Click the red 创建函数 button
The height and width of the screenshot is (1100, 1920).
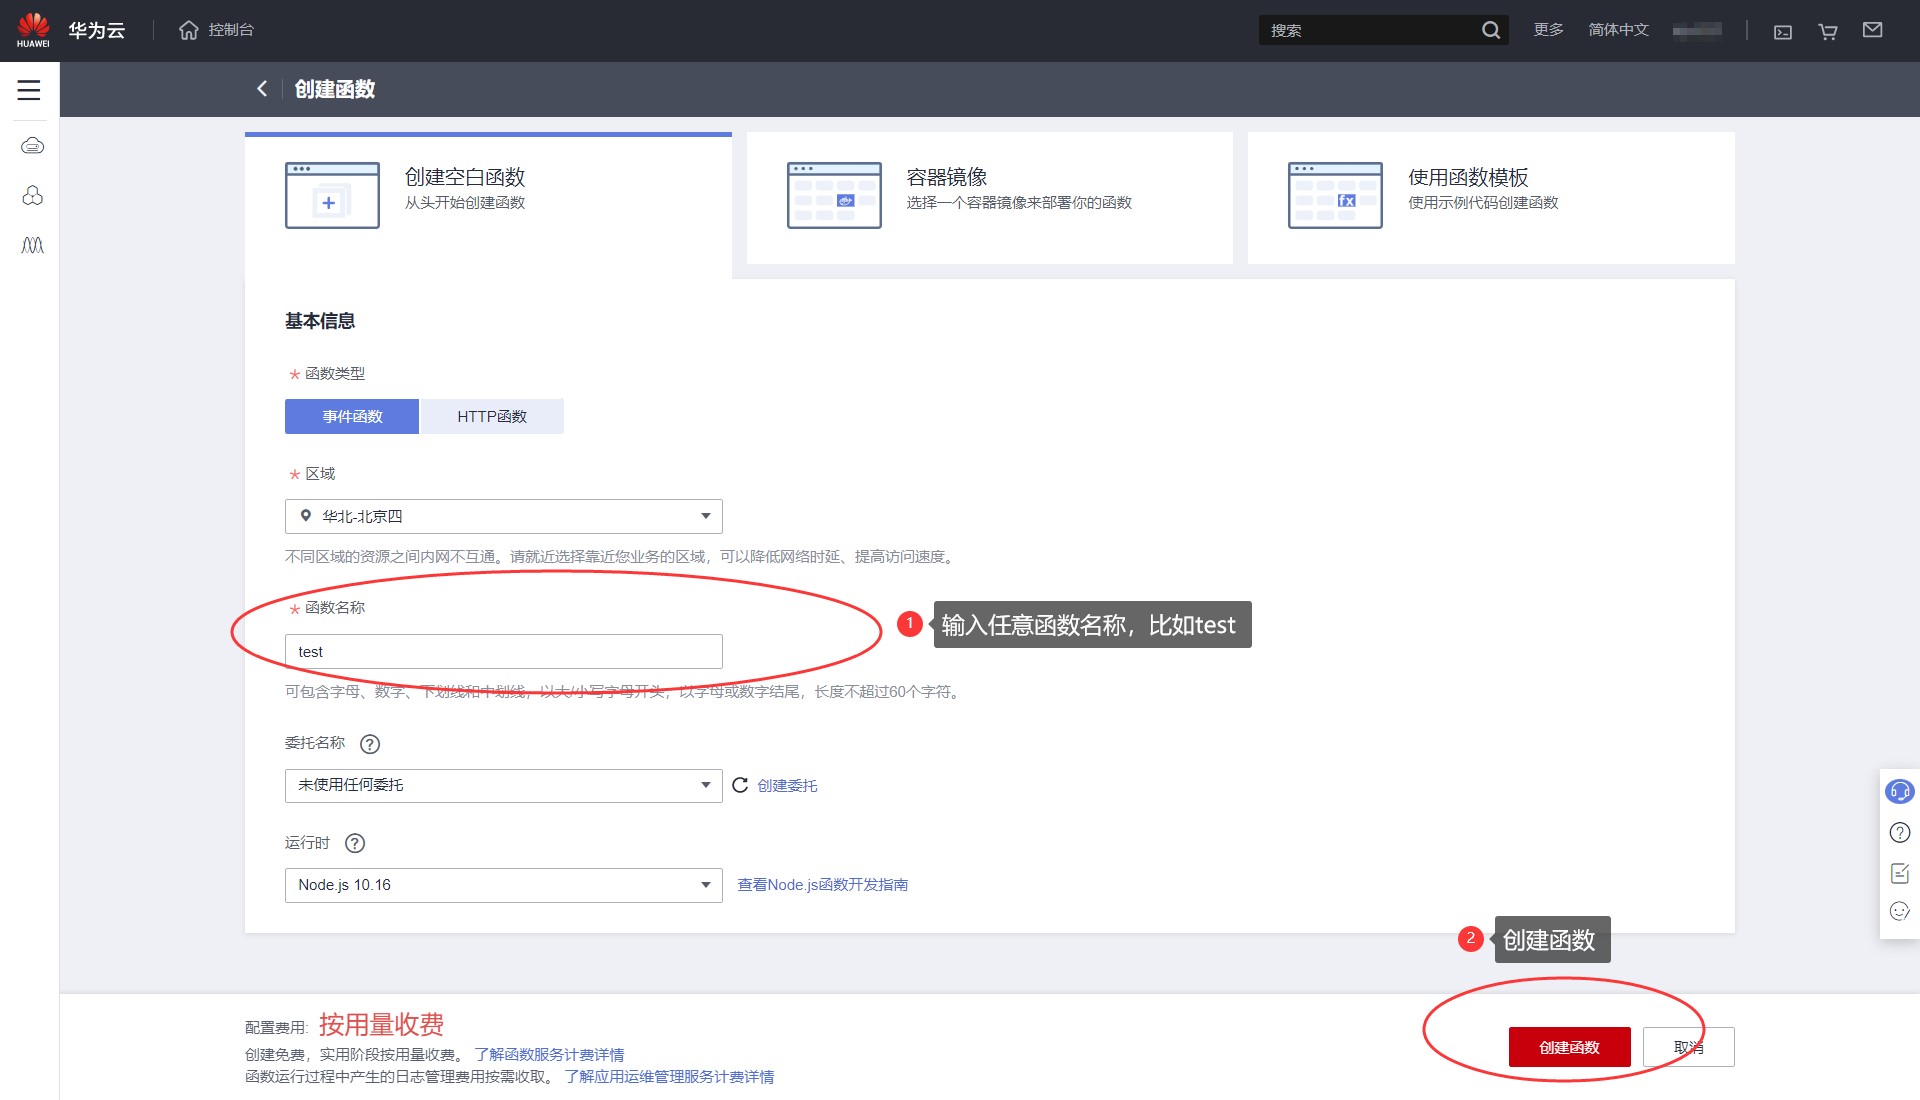[x=1569, y=1047]
